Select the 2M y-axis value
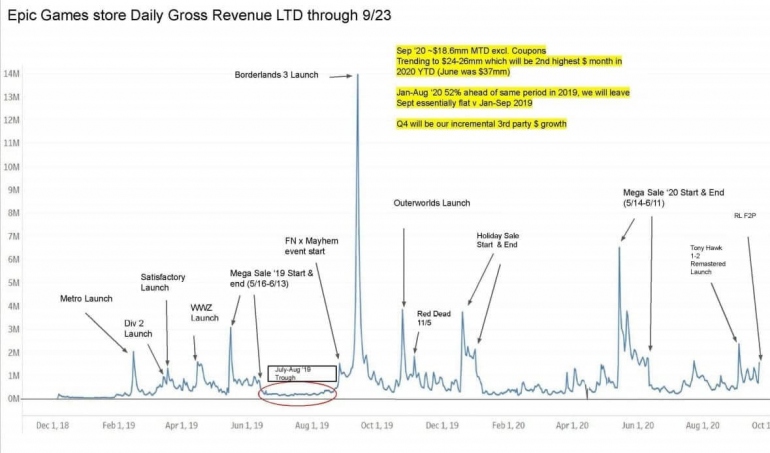The image size is (770, 453). tap(13, 353)
